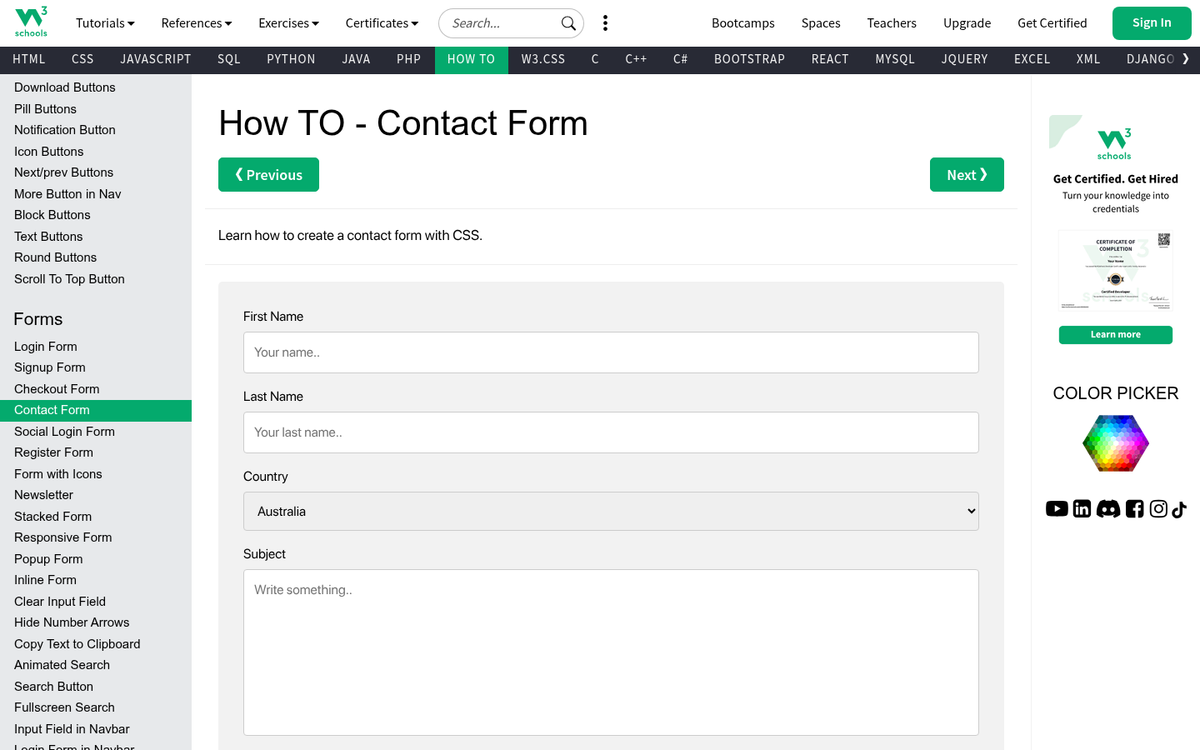The height and width of the screenshot is (750, 1200).
Task: Switch to the PYTHON tab
Action: click(290, 59)
